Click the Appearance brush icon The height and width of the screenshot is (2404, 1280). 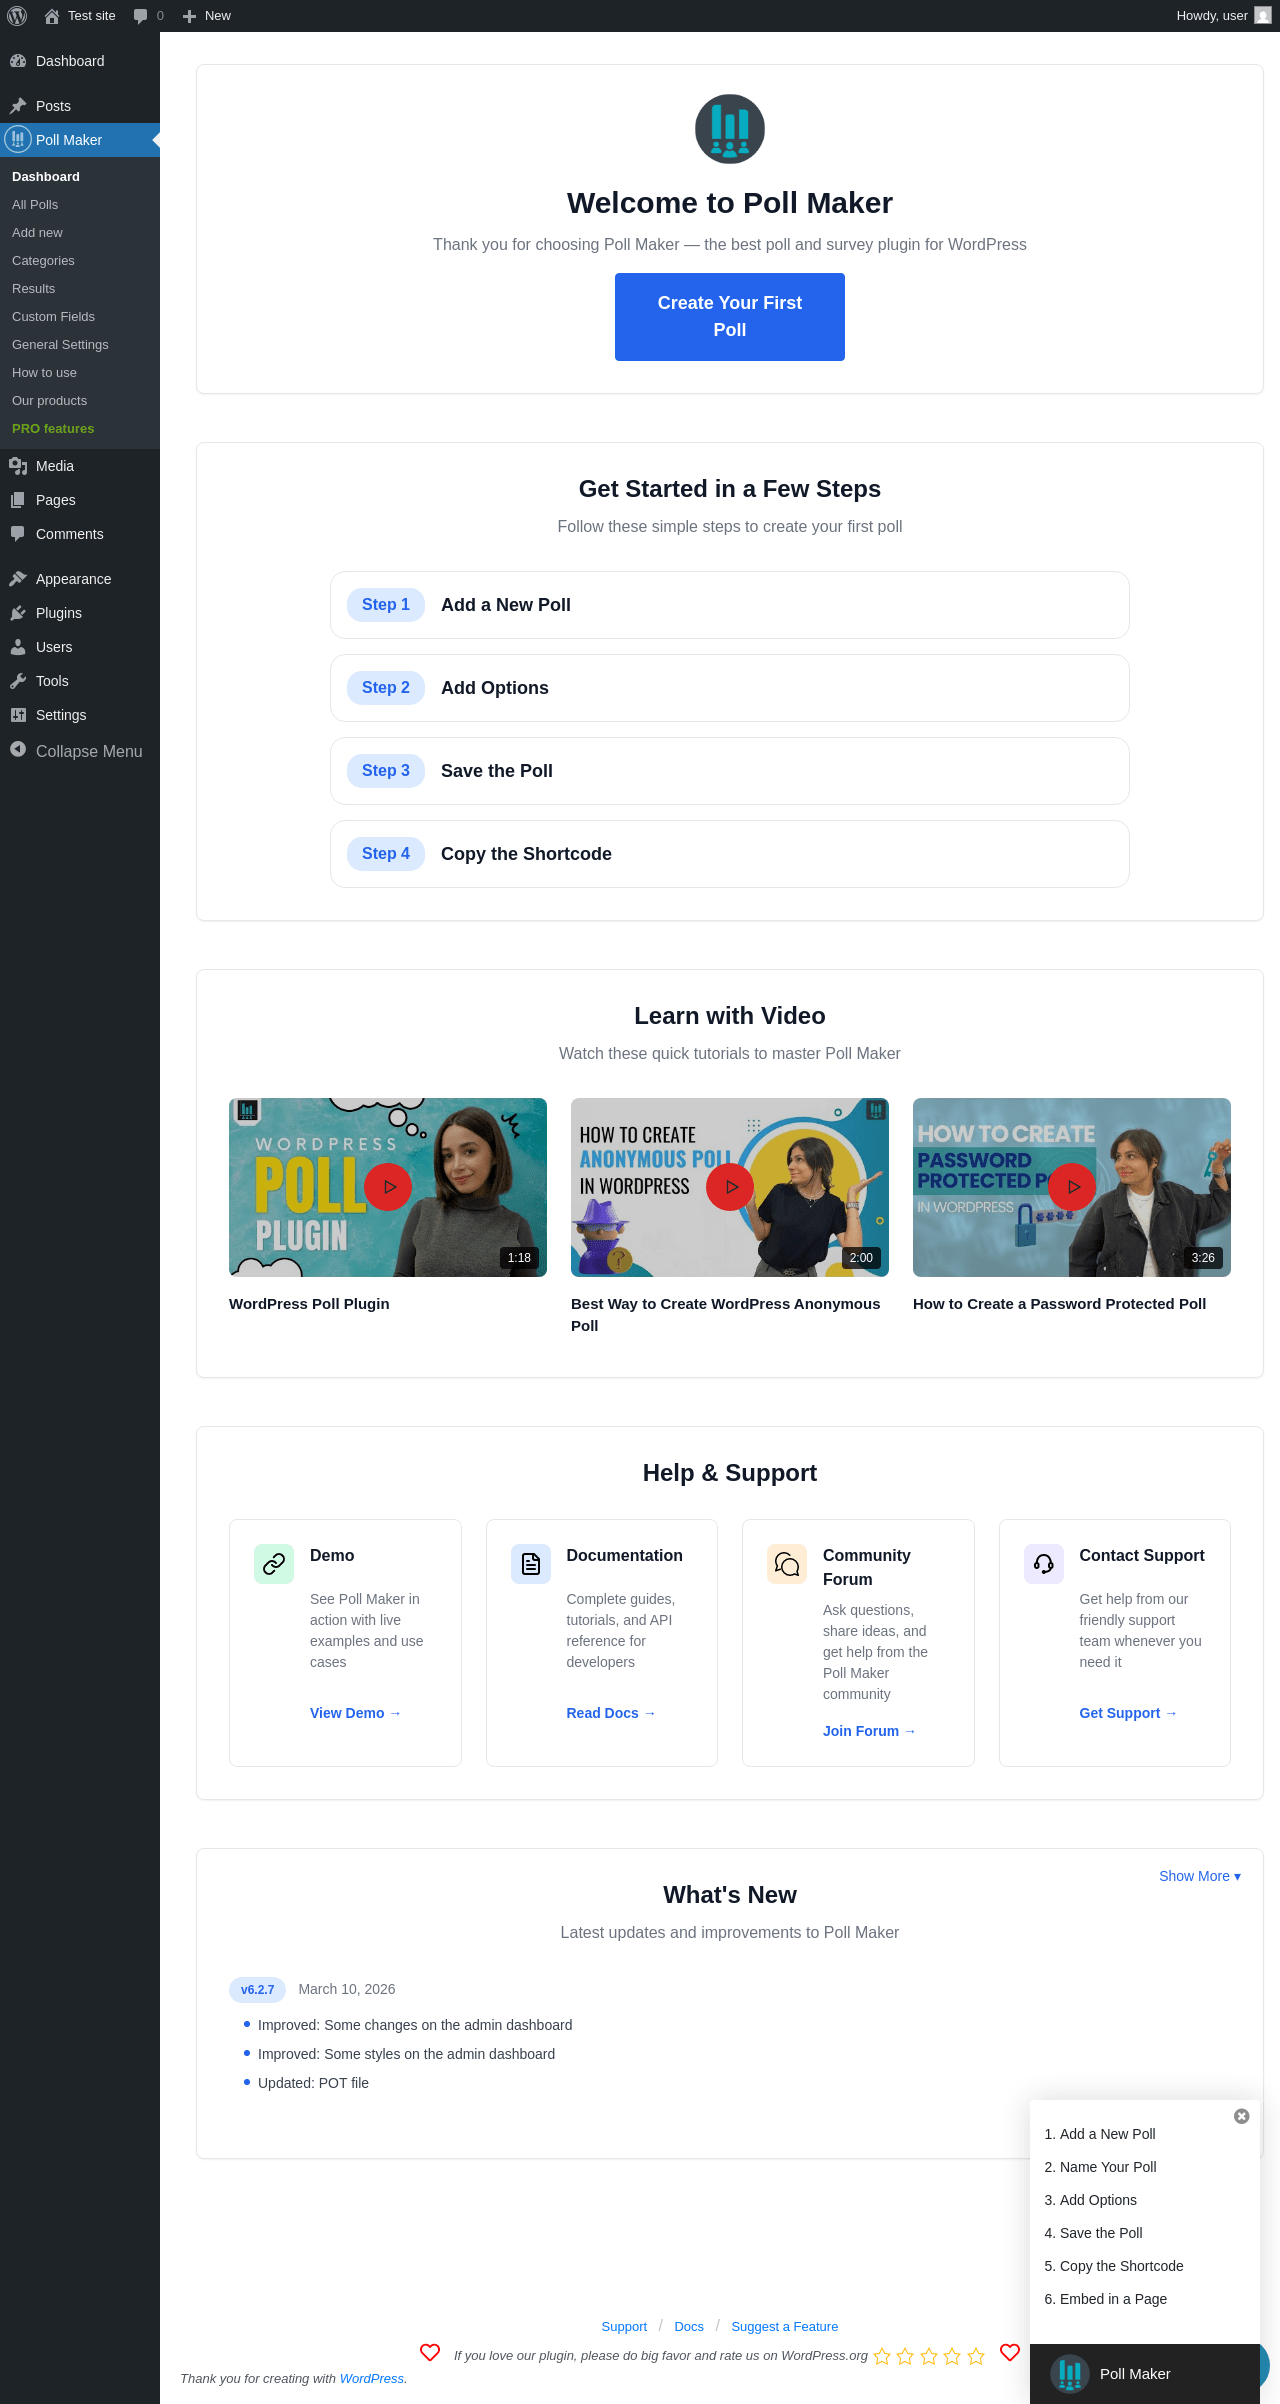coord(18,579)
